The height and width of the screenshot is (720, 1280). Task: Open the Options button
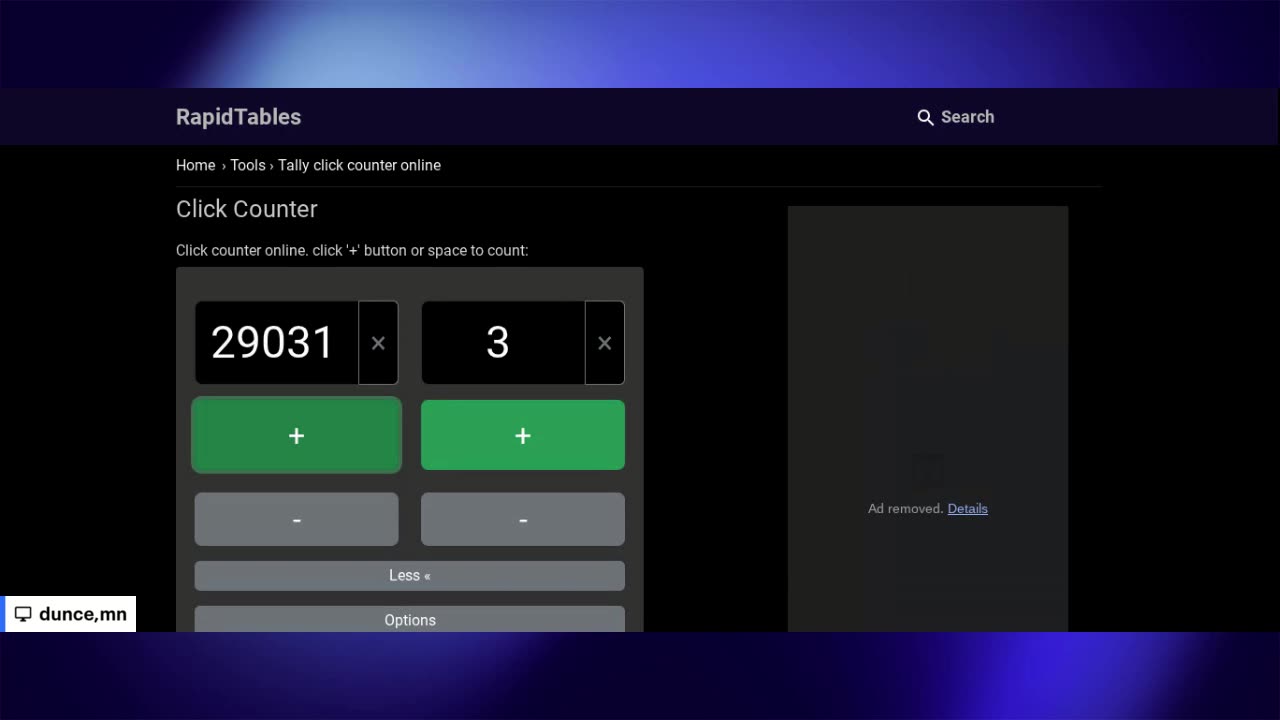coord(409,620)
